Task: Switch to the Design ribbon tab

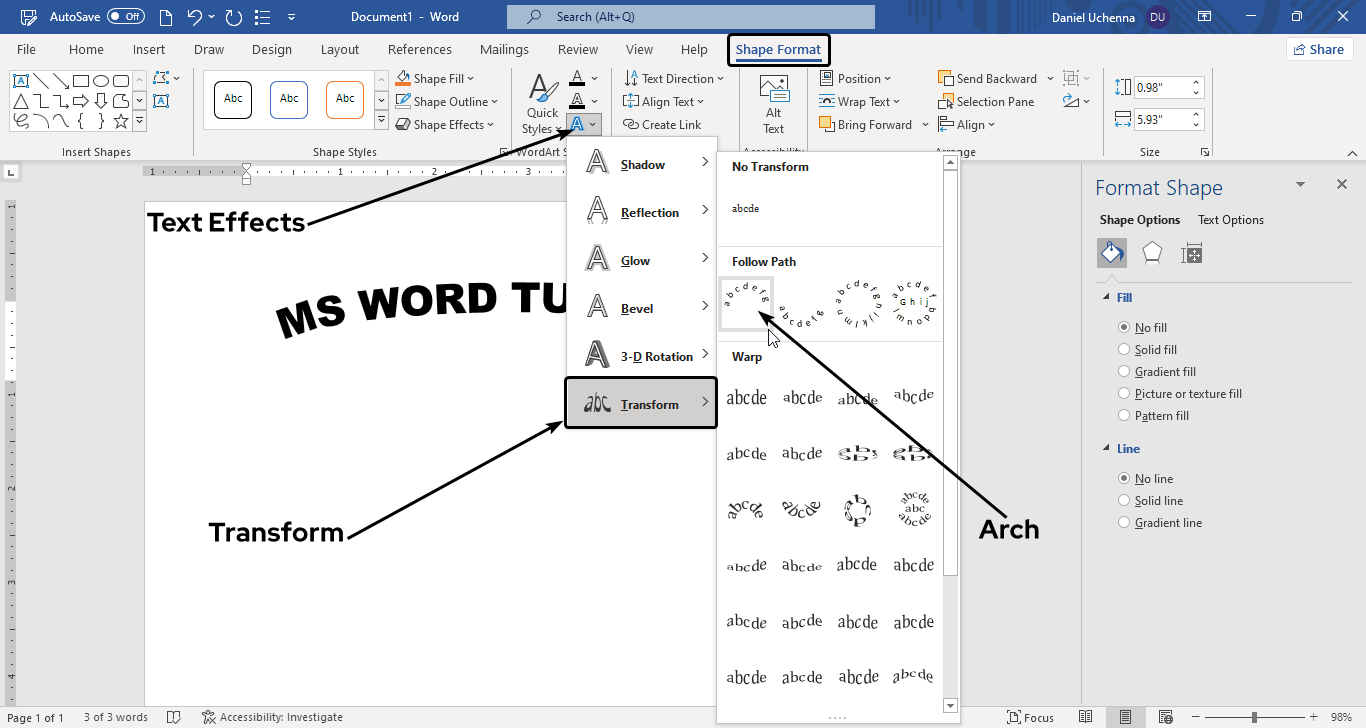Action: point(272,50)
